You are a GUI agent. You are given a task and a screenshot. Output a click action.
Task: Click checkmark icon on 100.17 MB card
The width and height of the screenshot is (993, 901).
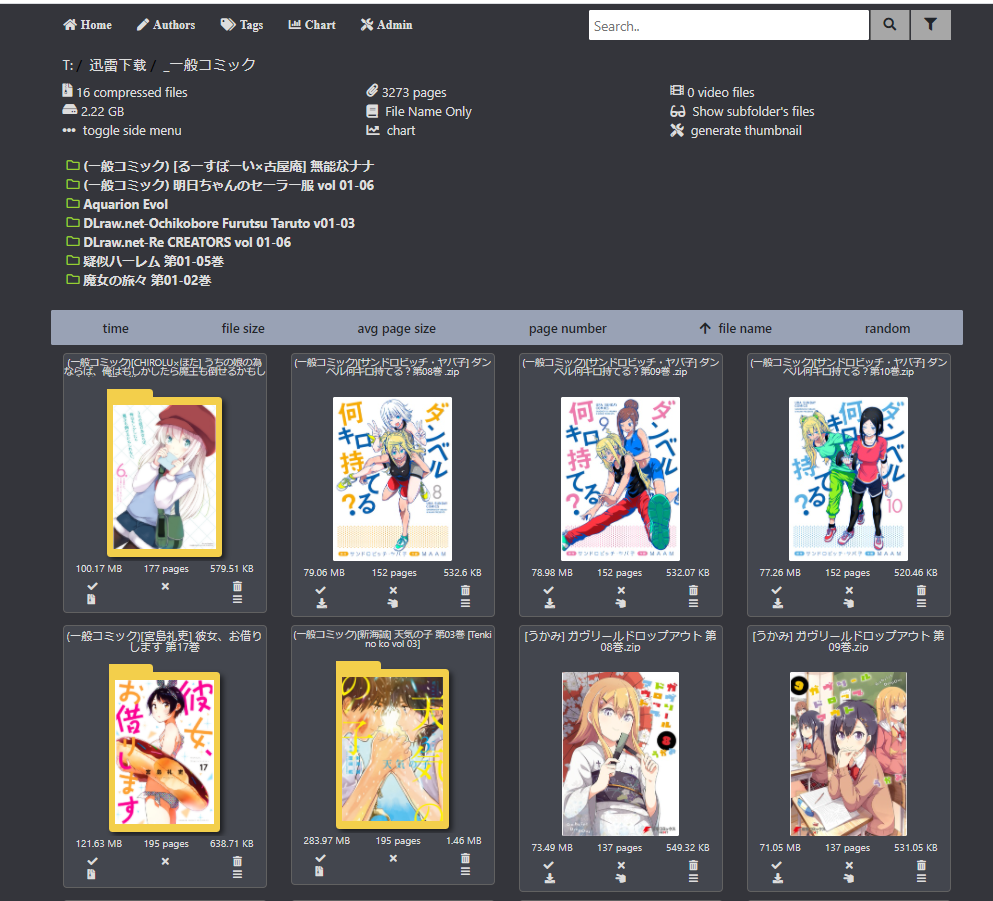click(x=92, y=586)
